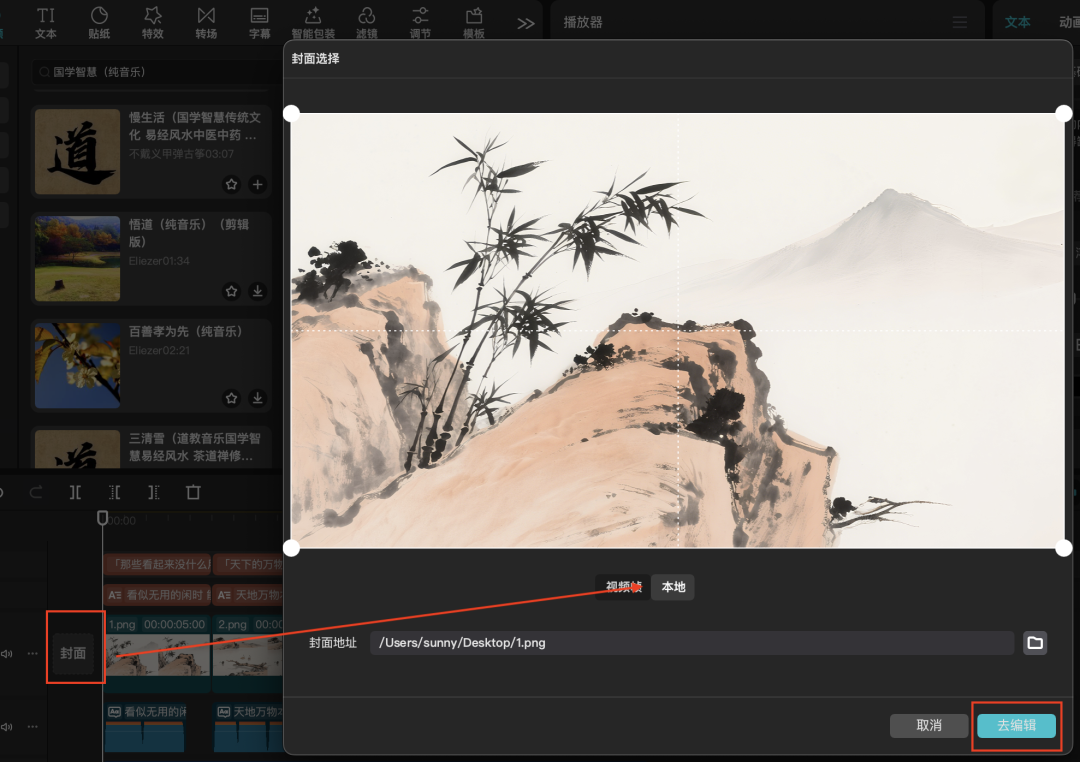The height and width of the screenshot is (762, 1080).
Task: Switch cover source to 视频帧
Action: [623, 587]
